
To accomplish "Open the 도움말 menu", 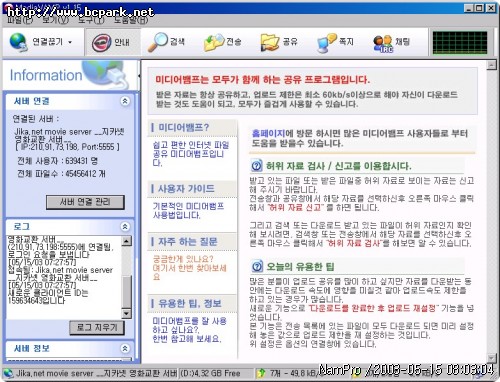I will pos(131,20).
